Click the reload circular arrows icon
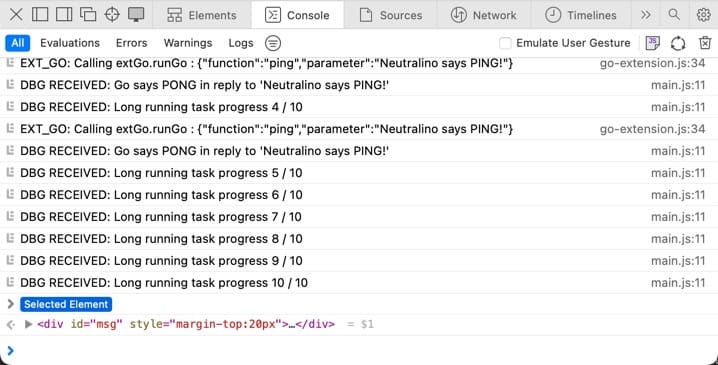 coord(678,43)
